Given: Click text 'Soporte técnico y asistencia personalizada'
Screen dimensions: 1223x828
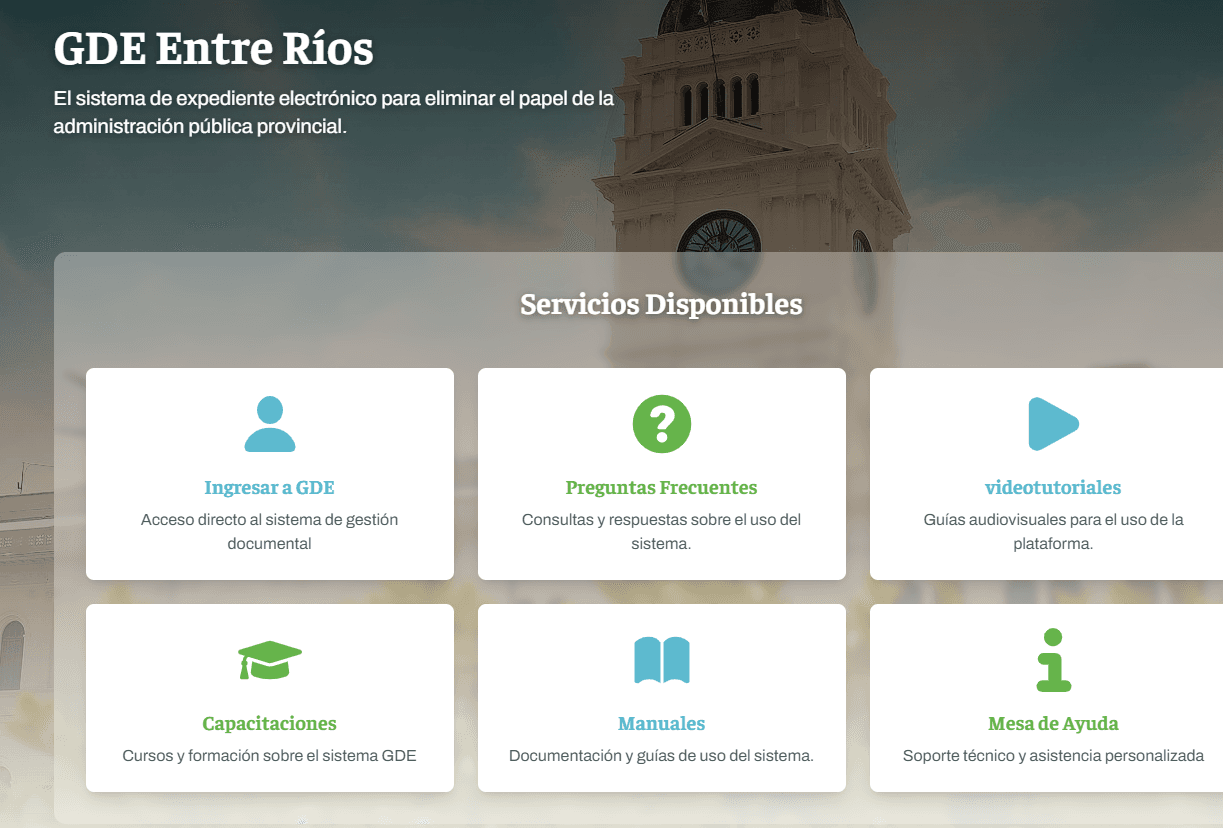Looking at the screenshot, I should 1054,756.
